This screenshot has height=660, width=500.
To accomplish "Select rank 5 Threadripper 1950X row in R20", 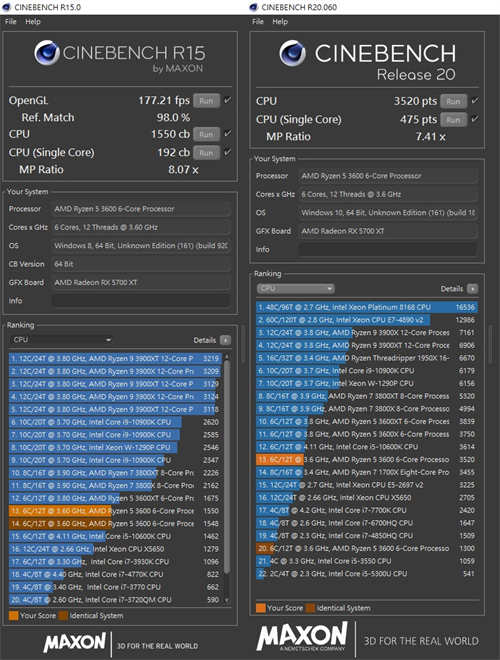I will [367, 358].
